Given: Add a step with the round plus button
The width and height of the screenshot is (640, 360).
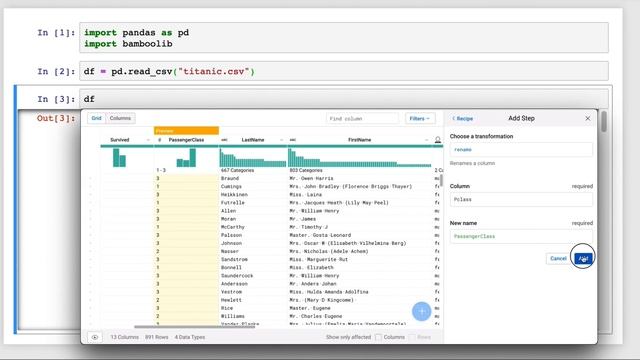Looking at the screenshot, I should [422, 312].
